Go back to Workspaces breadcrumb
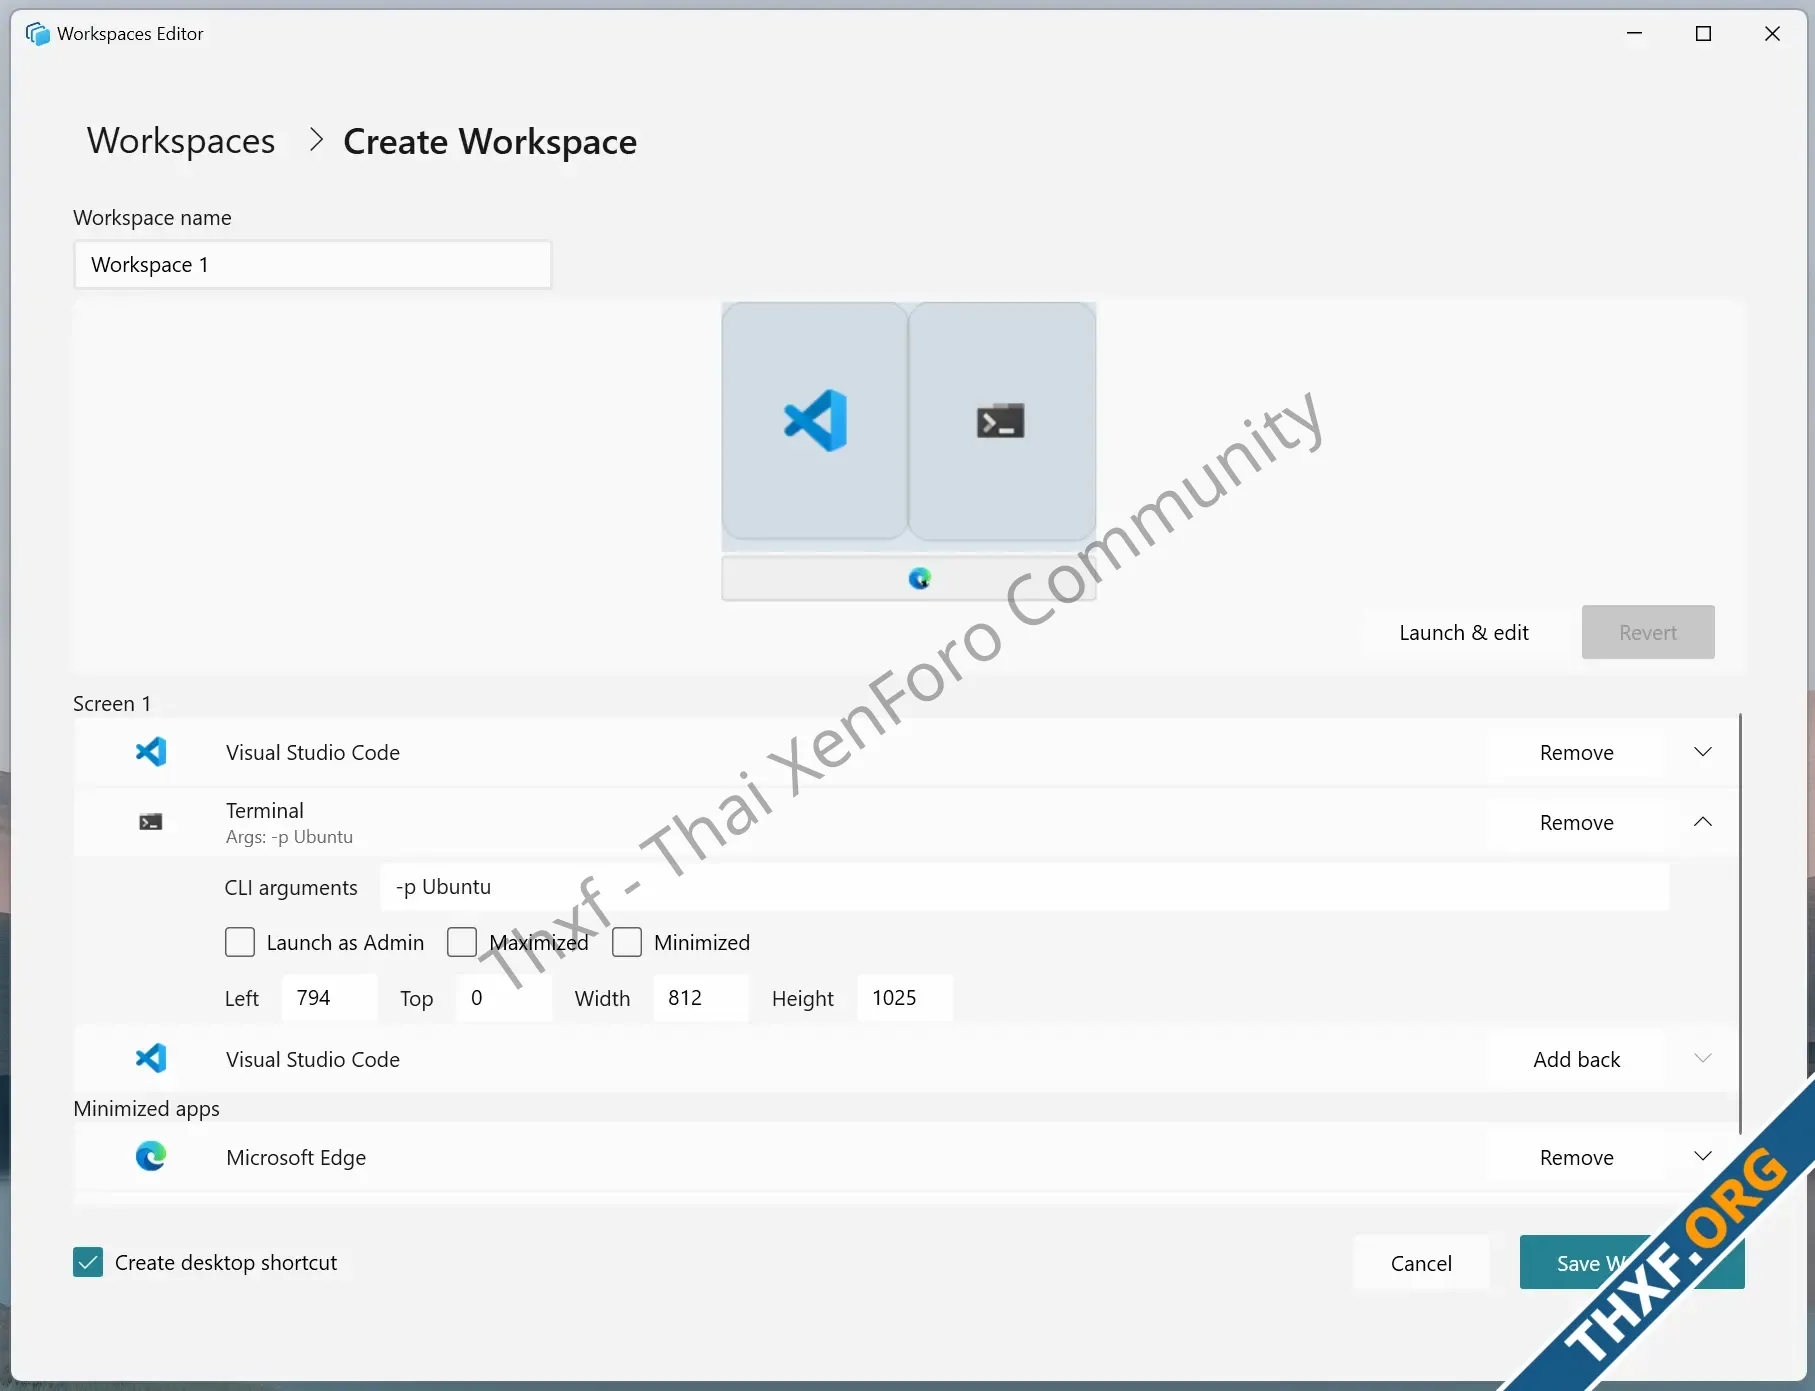 (x=181, y=141)
